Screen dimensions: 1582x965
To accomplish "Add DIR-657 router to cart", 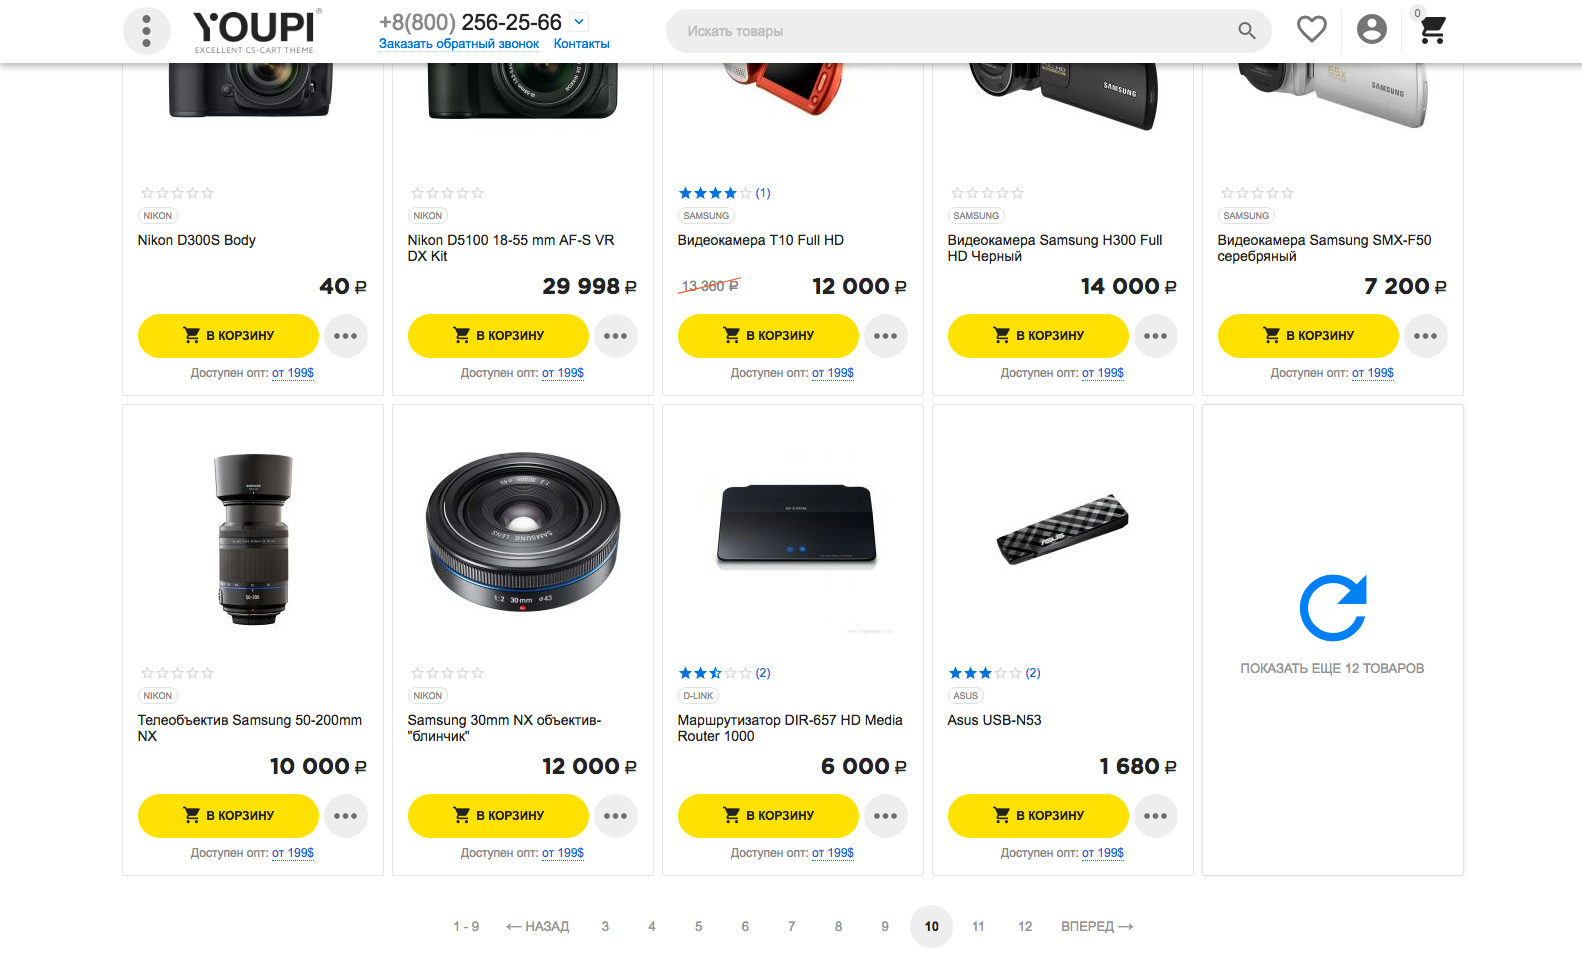I will coord(768,816).
